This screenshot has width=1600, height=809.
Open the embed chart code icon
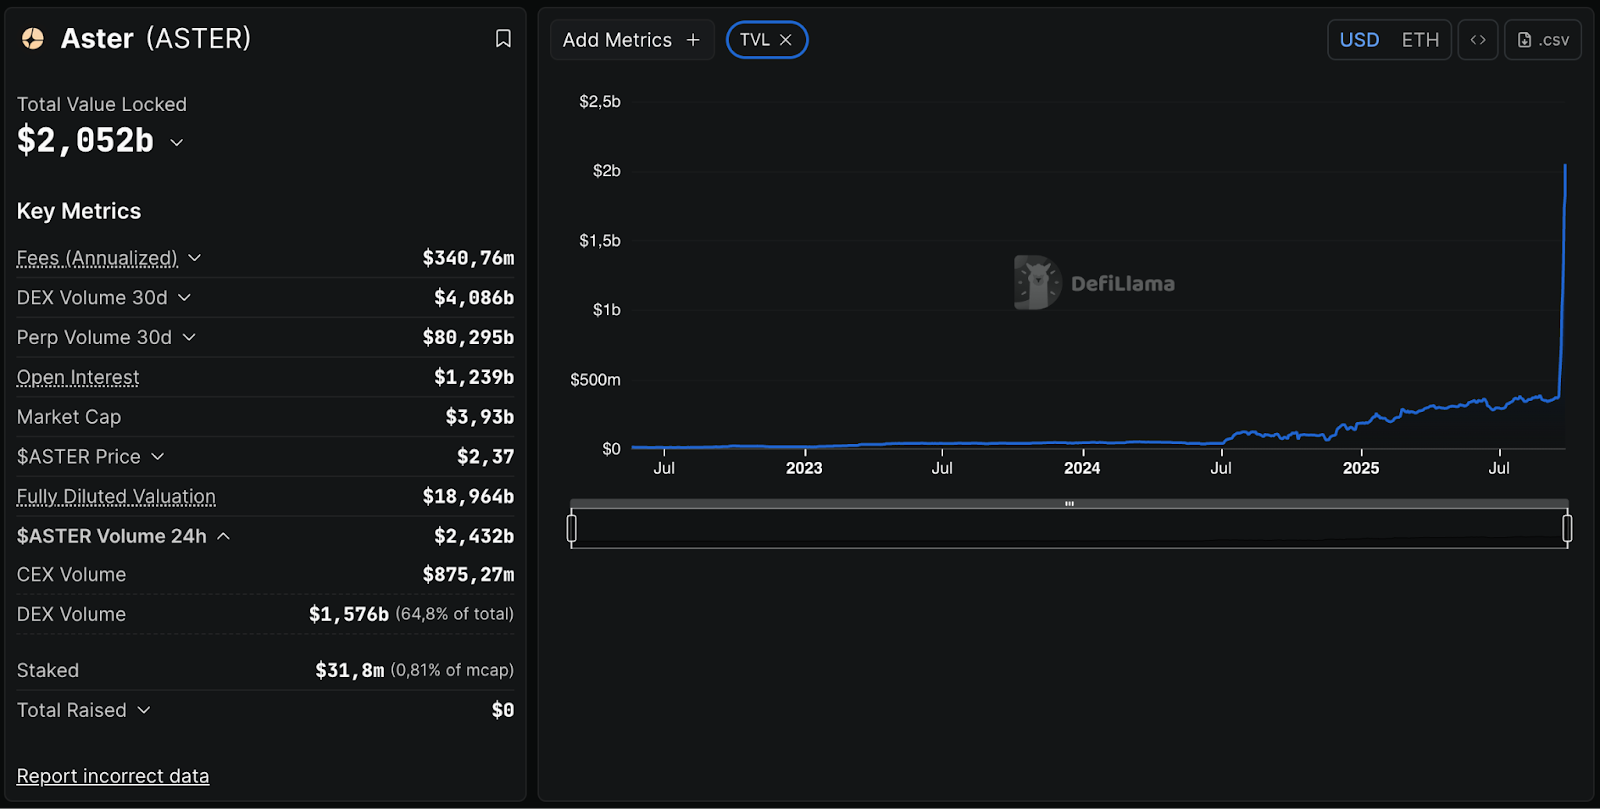(1478, 40)
